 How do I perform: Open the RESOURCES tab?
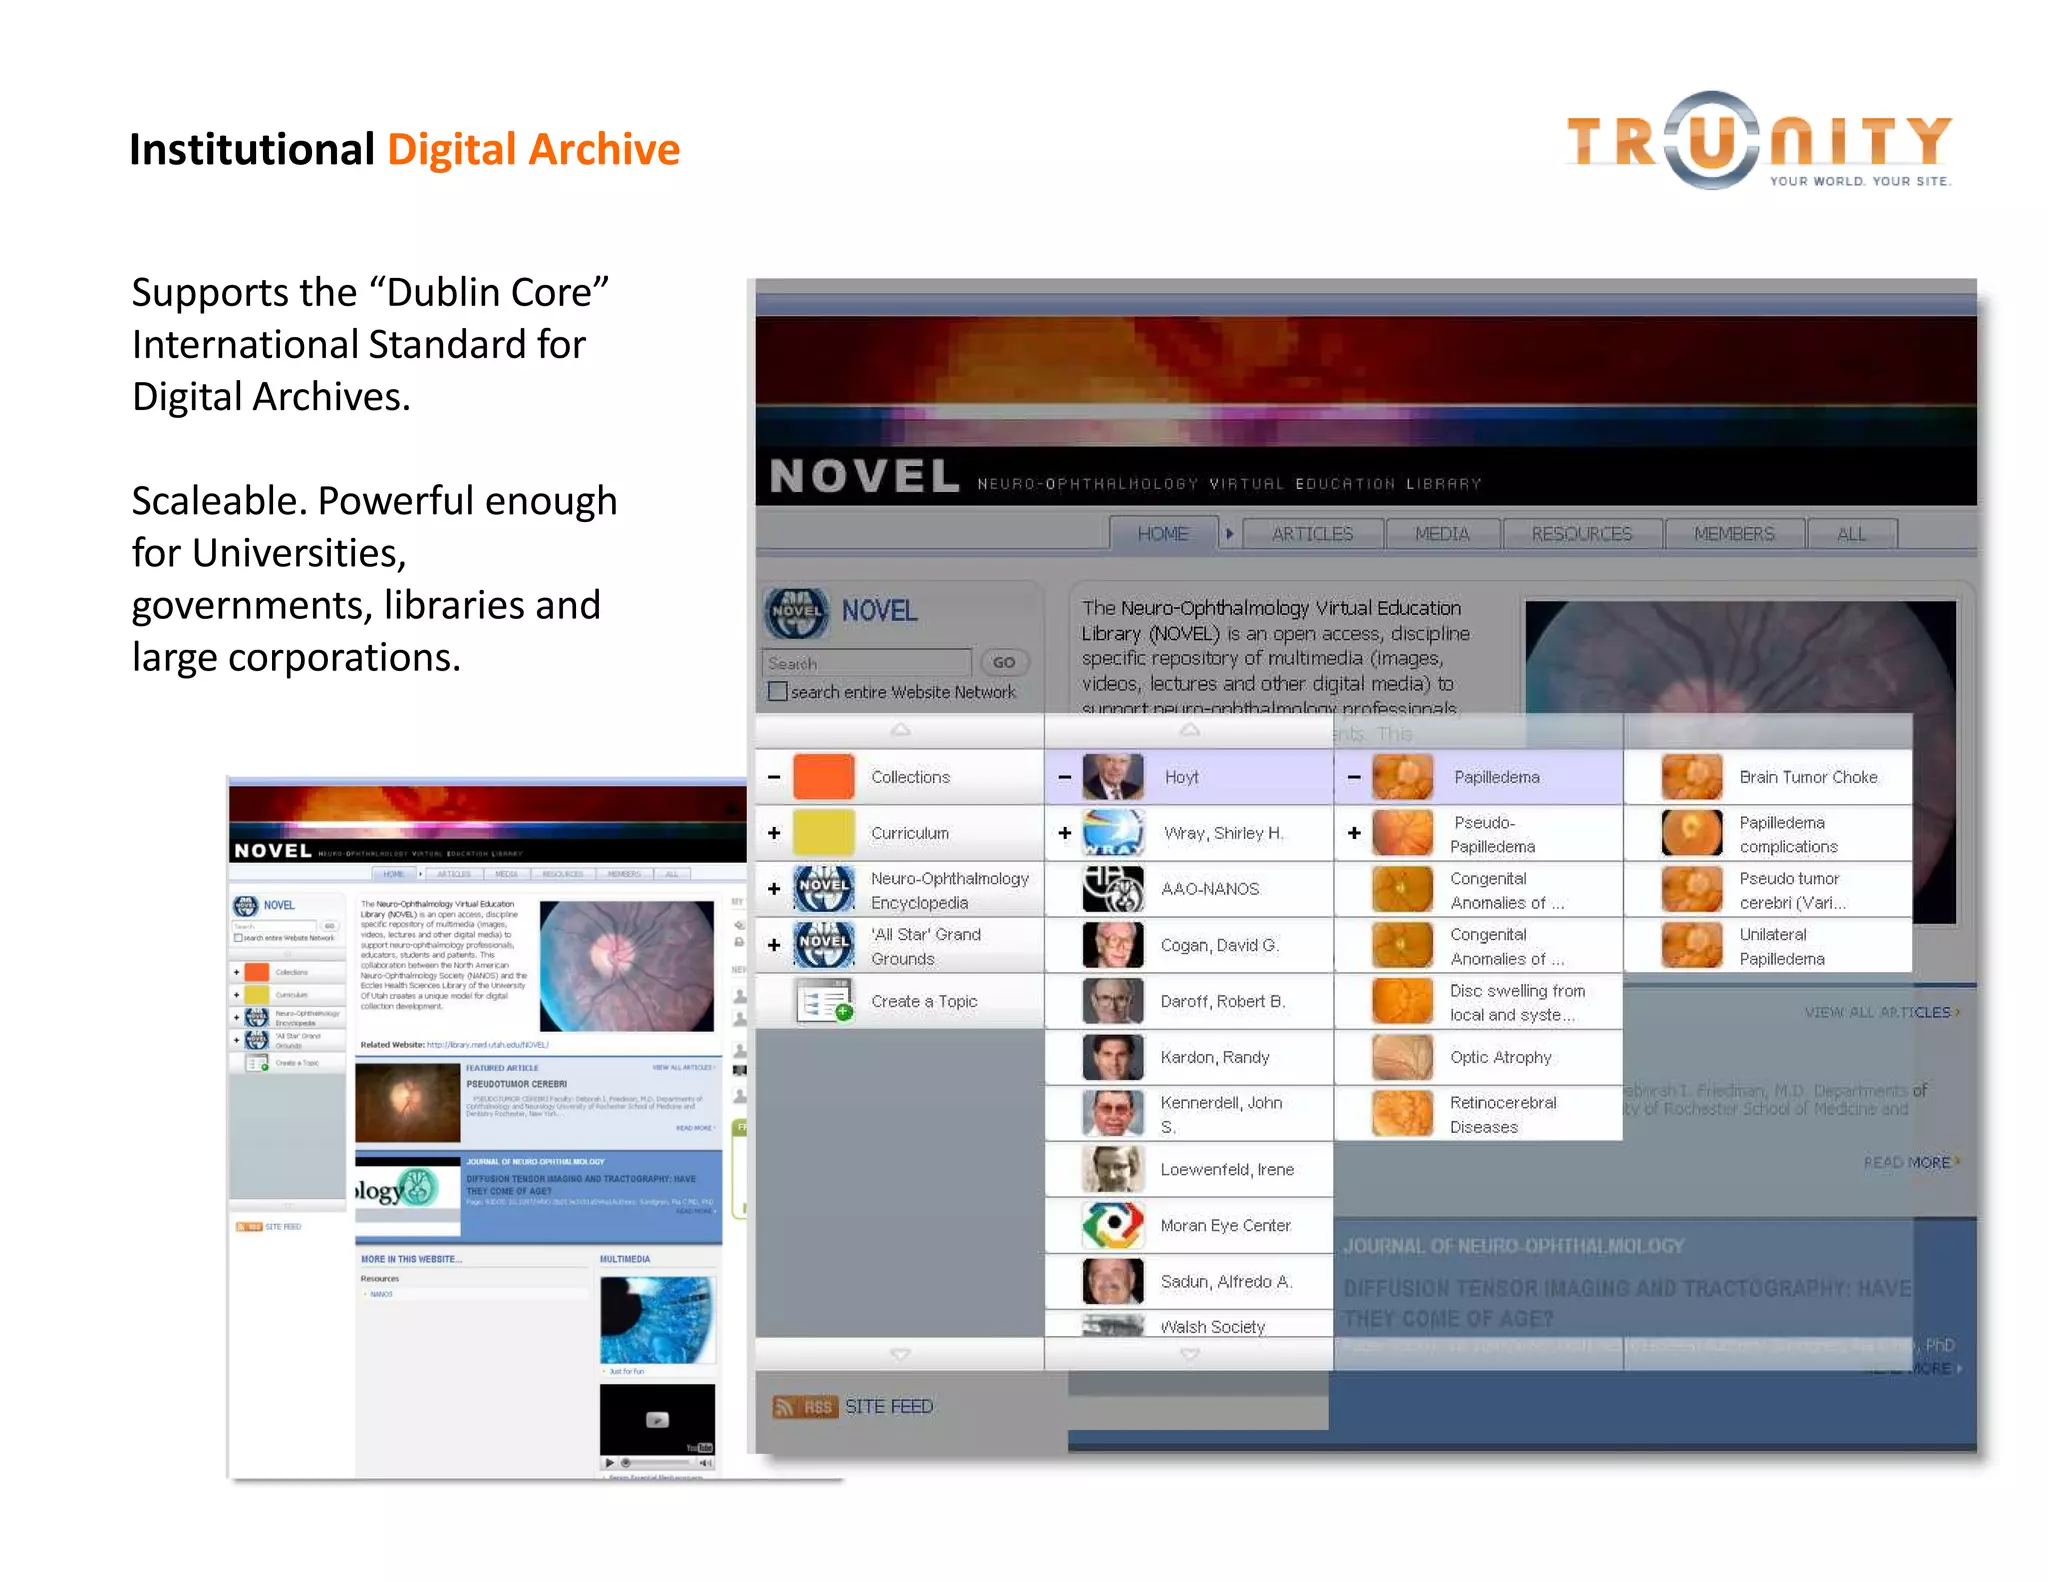1581,534
